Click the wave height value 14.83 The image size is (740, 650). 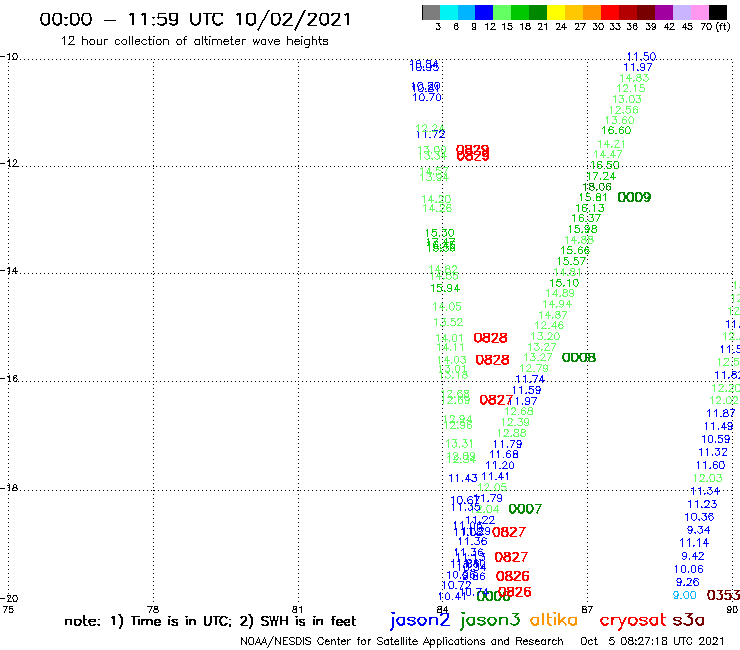coord(634,78)
